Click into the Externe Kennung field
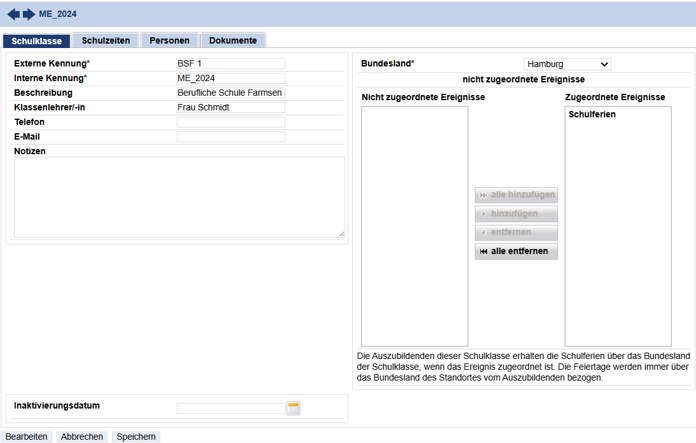The height and width of the screenshot is (443, 696). pos(230,64)
